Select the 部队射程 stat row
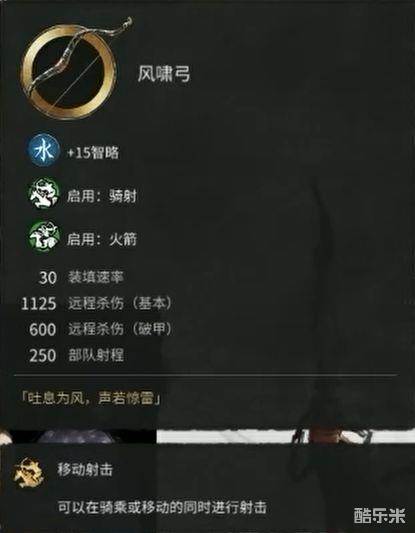Viewport: 415px width, 533px height. pos(76,356)
